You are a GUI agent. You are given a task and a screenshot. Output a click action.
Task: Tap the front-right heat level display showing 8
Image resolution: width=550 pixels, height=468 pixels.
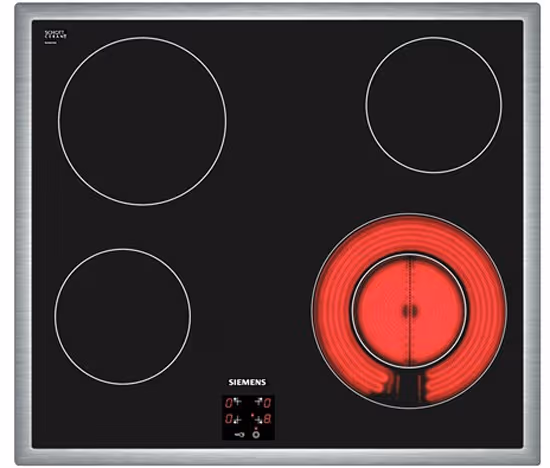[x=267, y=419]
